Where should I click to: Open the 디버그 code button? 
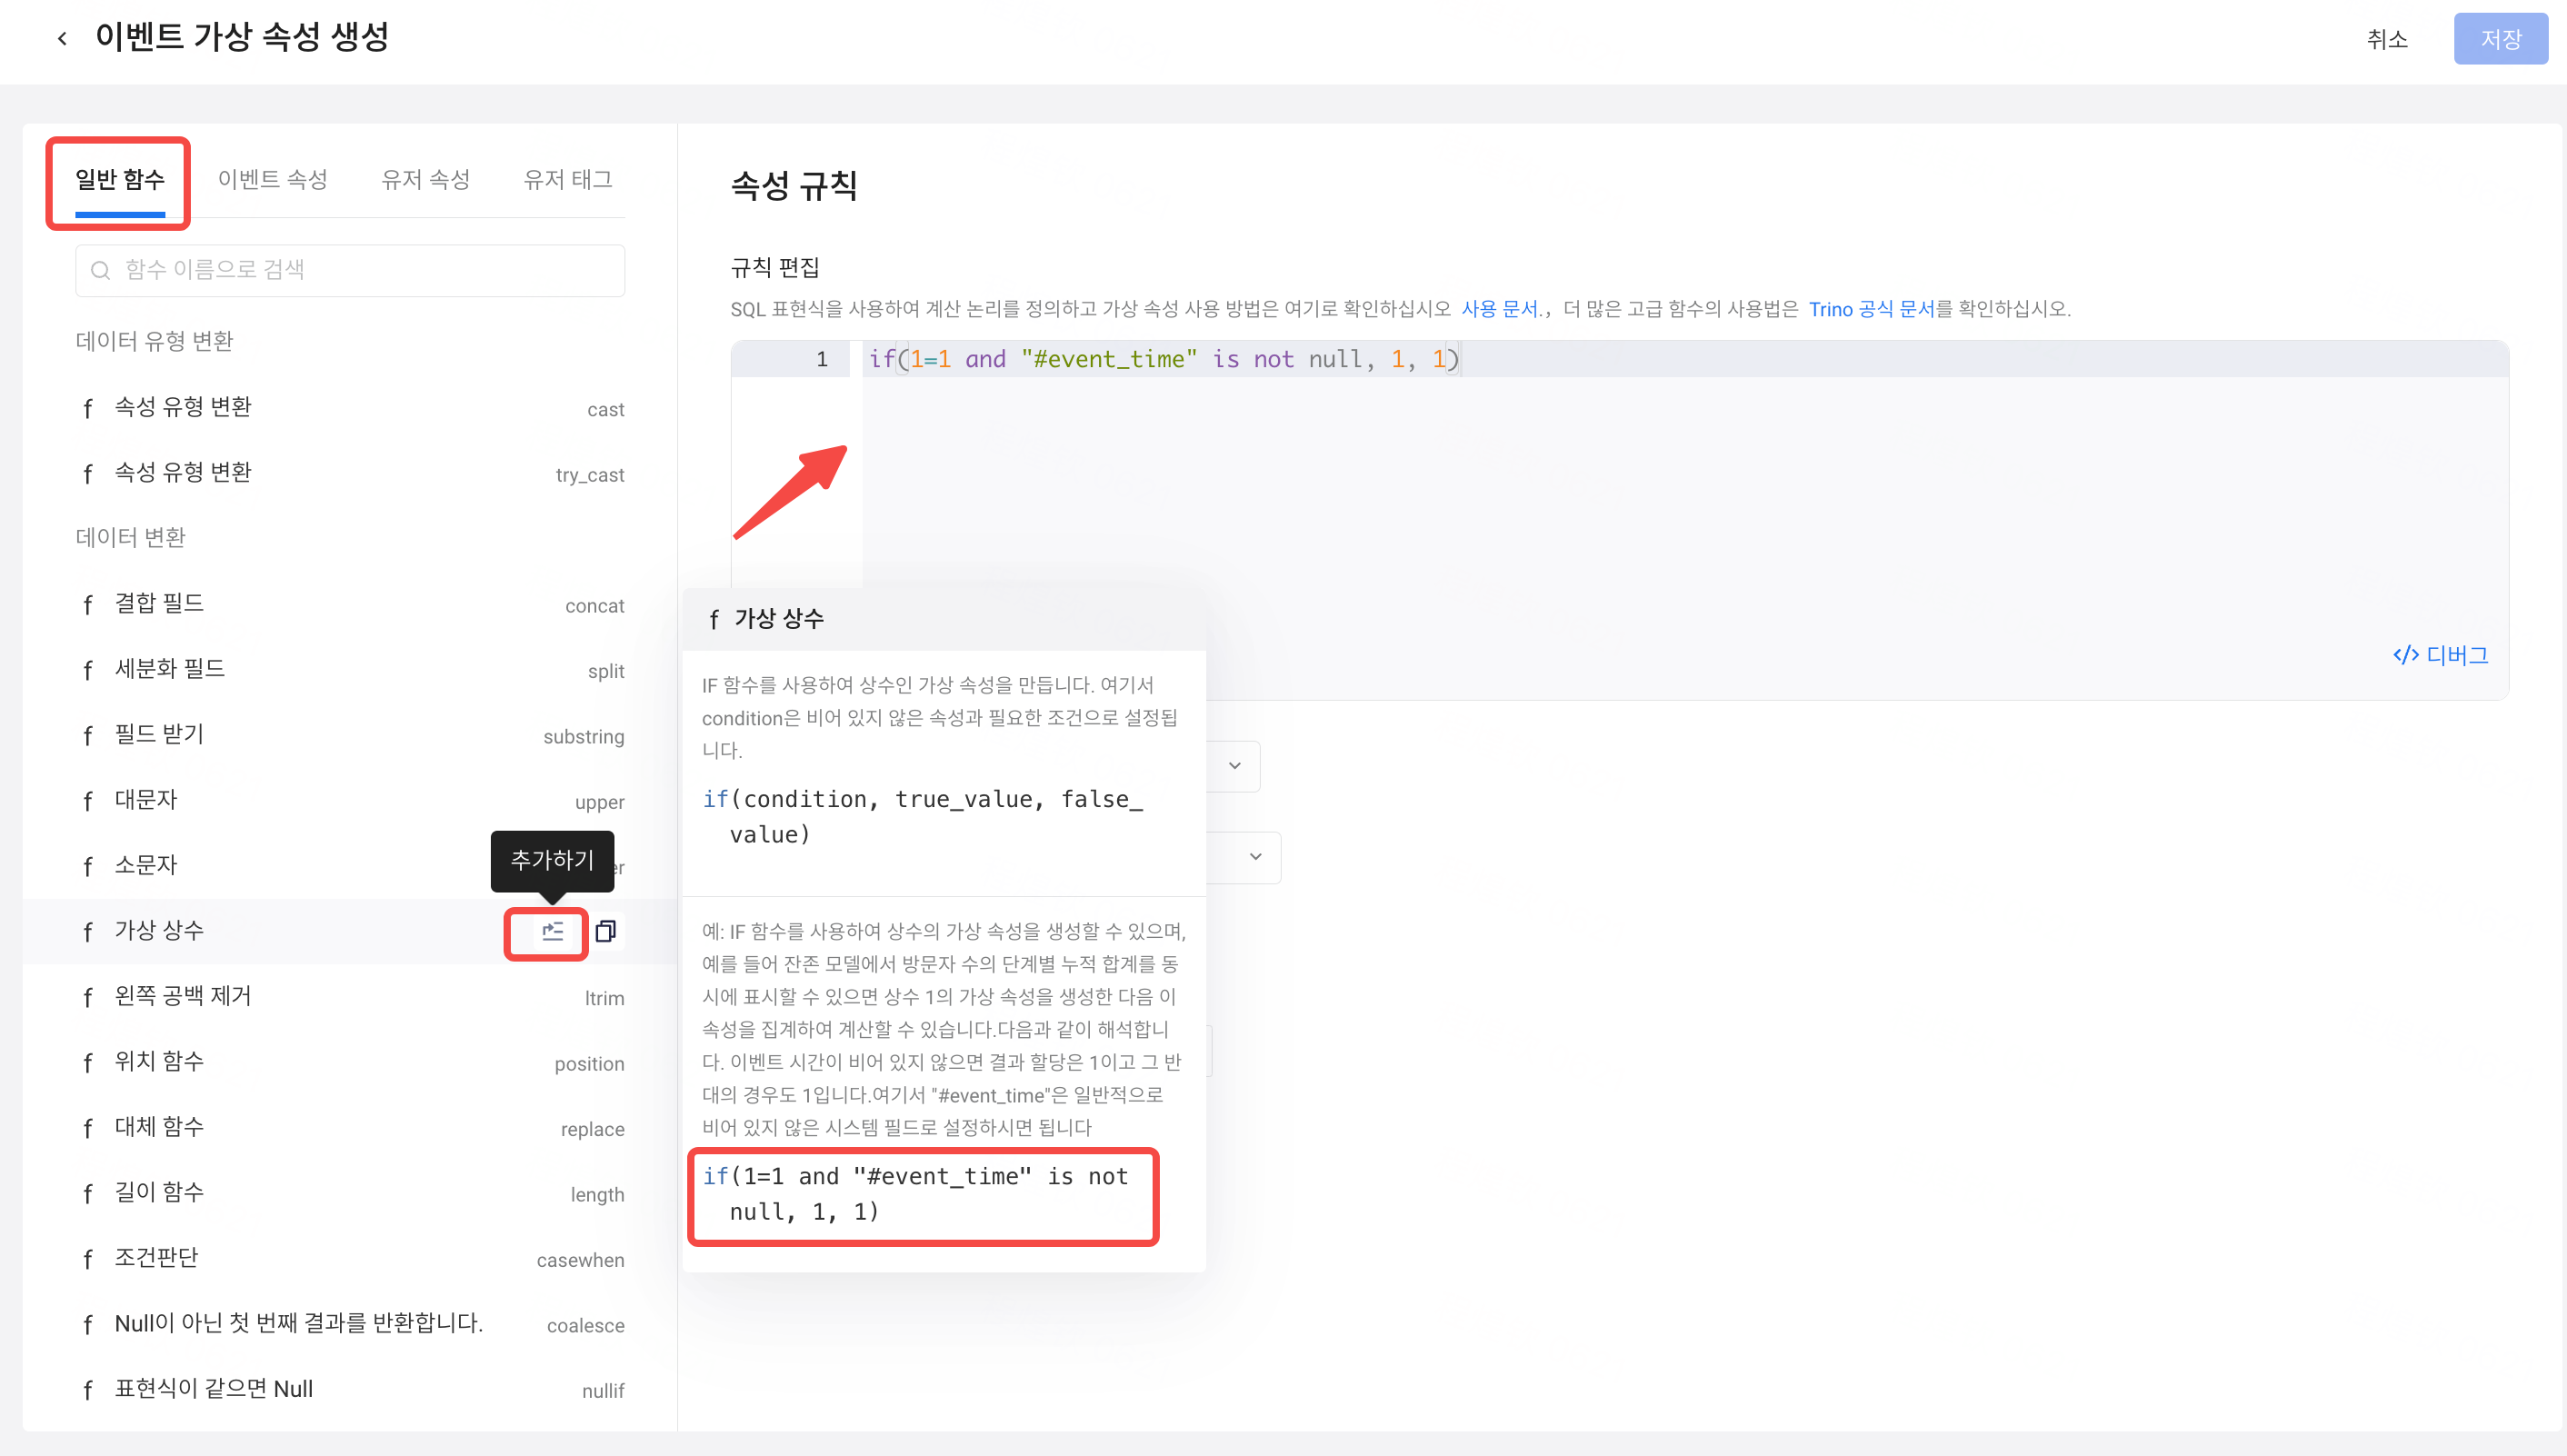click(2440, 656)
